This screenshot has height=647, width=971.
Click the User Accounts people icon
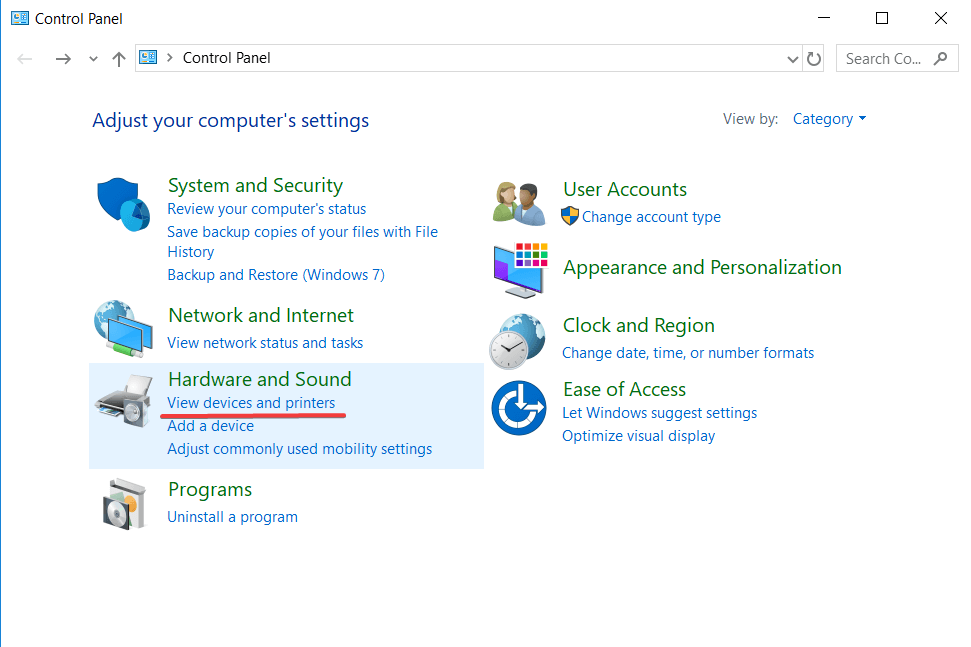point(519,203)
